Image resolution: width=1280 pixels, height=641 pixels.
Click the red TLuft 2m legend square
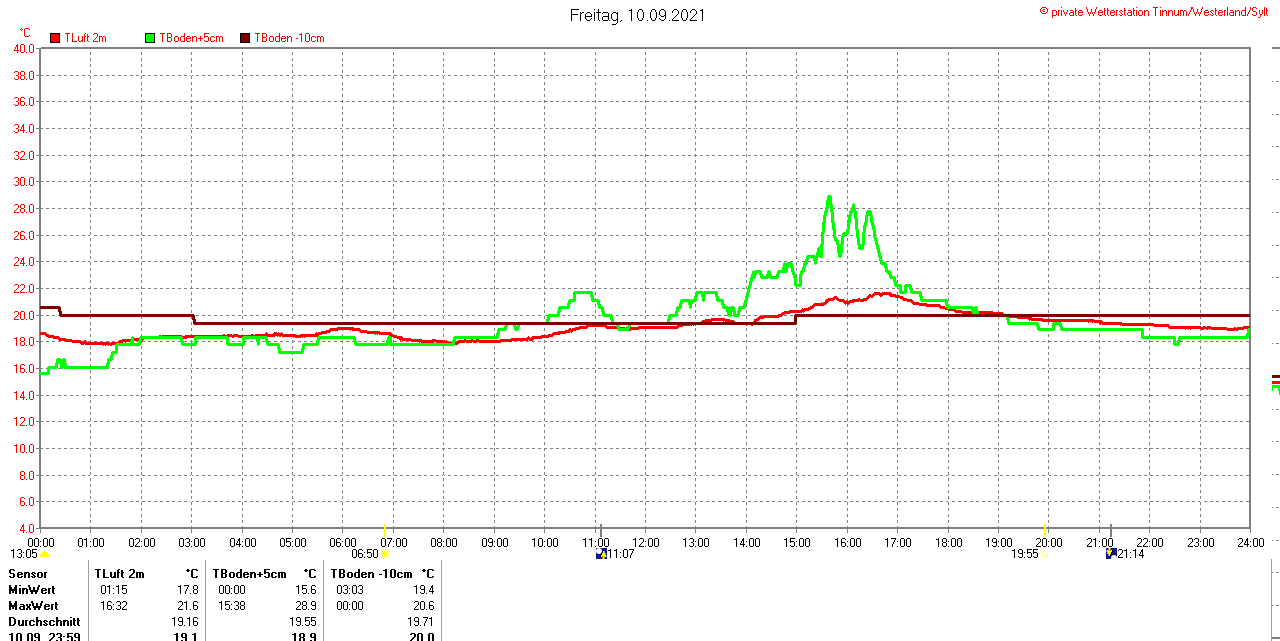click(x=55, y=38)
